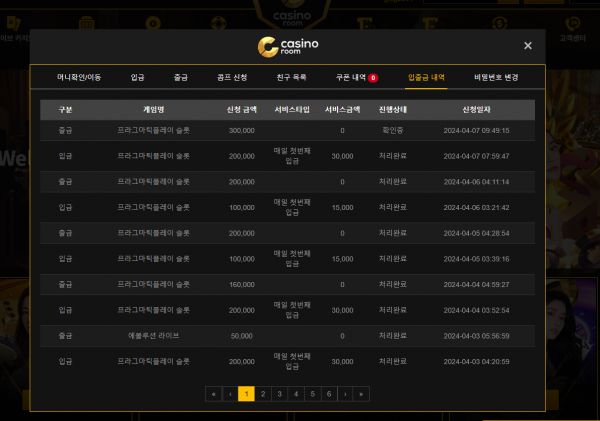Open the 비밀번호 변경 tab

496,77
